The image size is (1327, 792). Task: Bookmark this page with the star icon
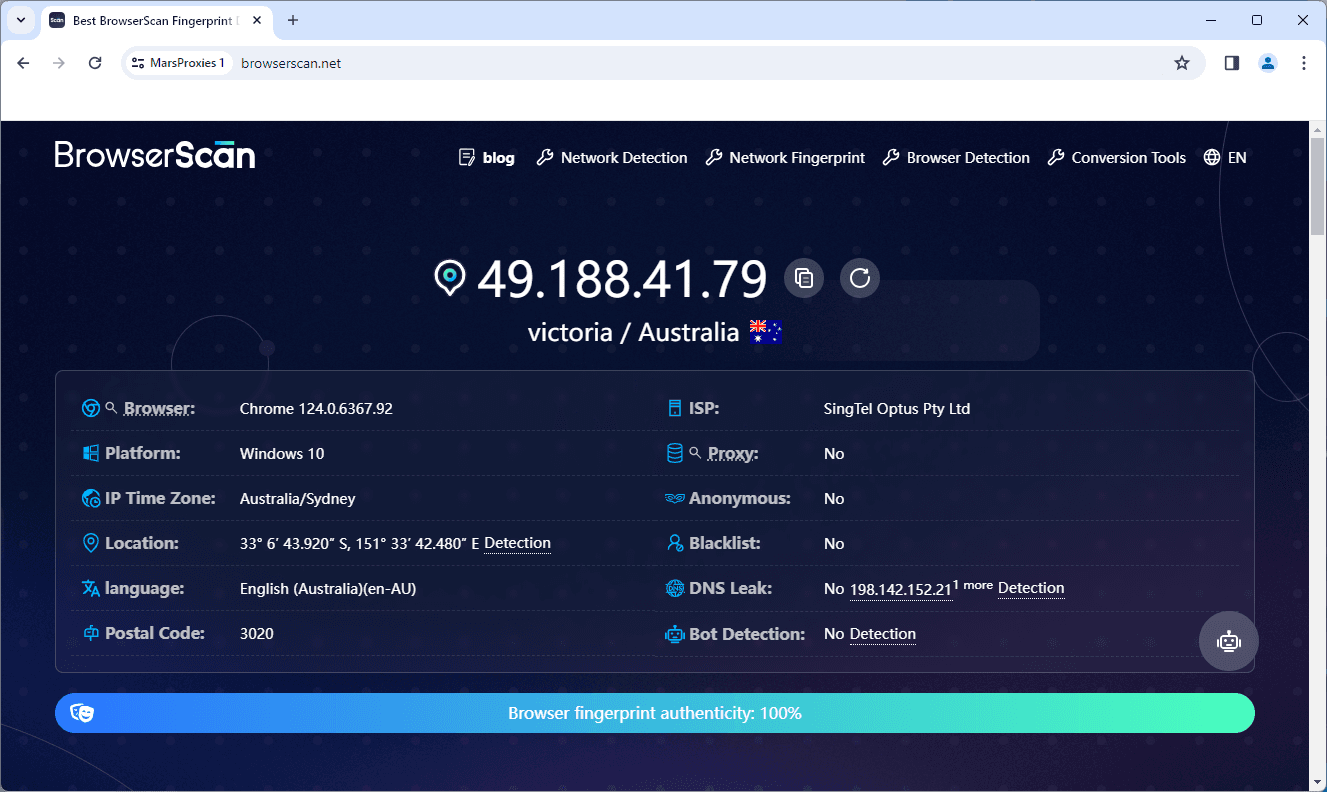pyautogui.click(x=1182, y=63)
